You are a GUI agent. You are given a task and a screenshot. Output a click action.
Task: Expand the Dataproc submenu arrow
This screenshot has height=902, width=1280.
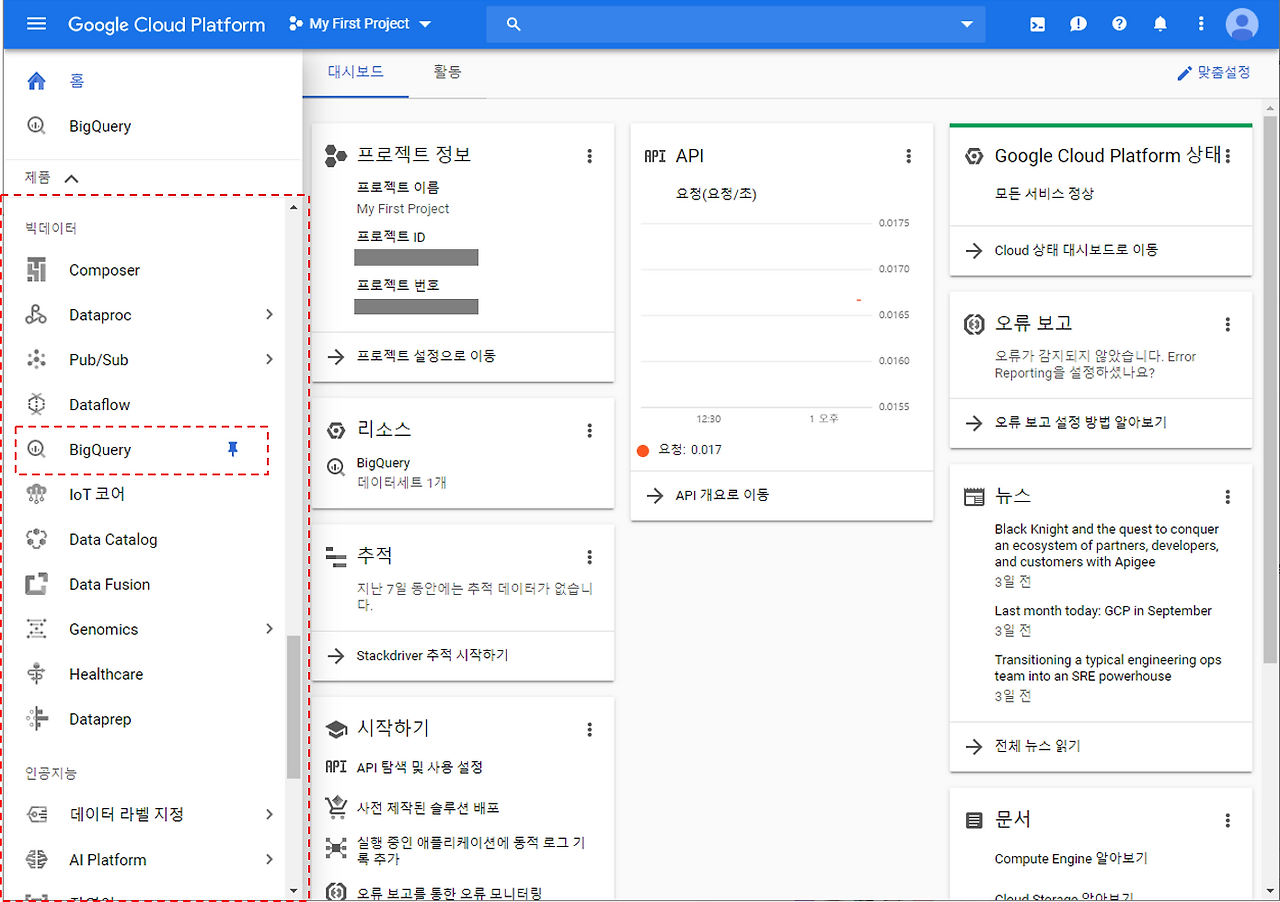pos(270,315)
